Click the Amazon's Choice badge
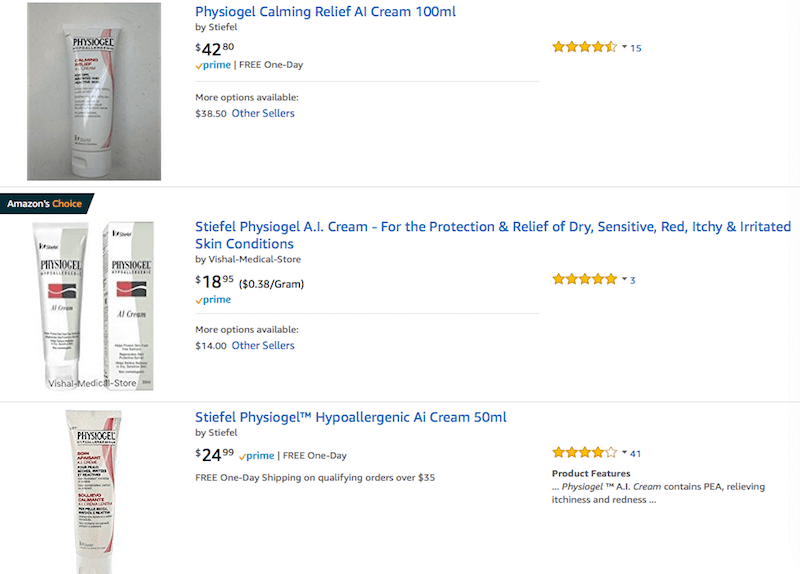The height and width of the screenshot is (574, 800). point(46,204)
